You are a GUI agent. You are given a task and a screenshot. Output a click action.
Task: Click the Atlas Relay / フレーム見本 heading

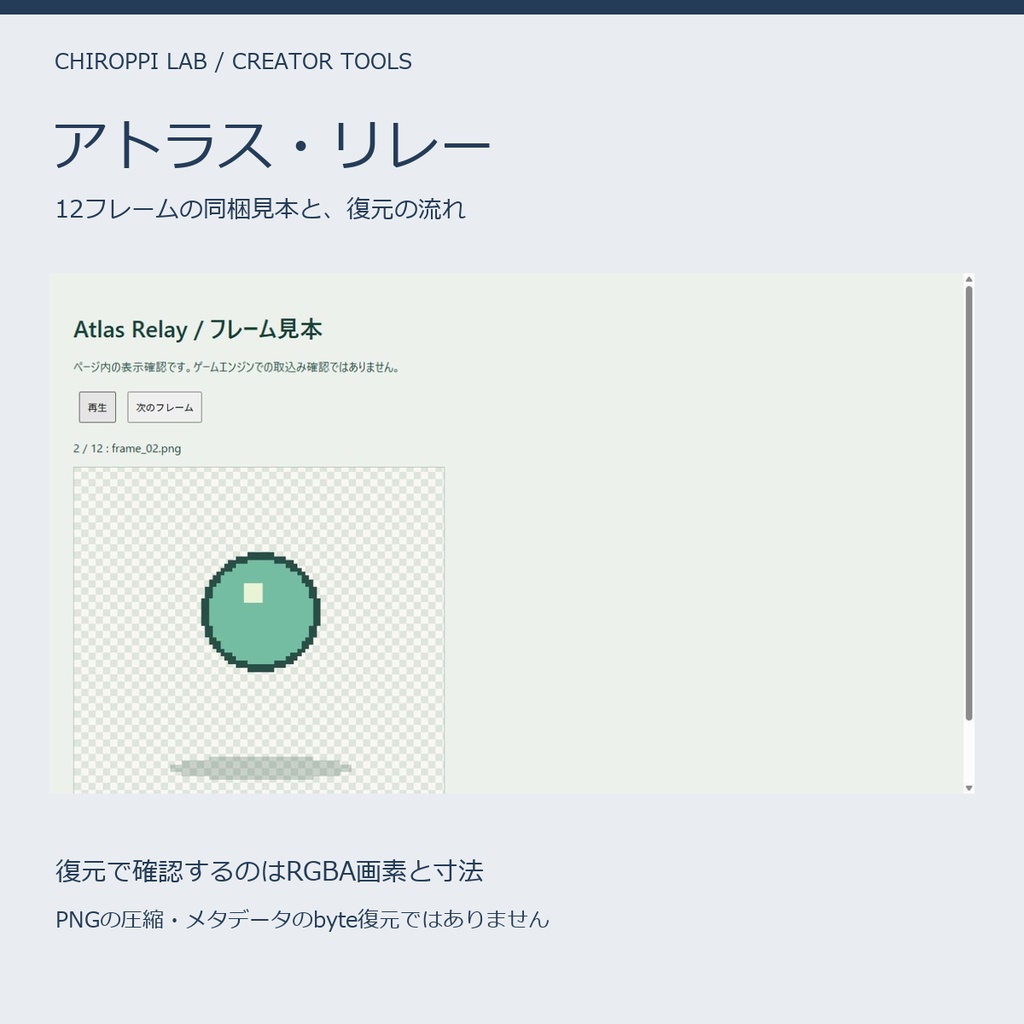[198, 329]
